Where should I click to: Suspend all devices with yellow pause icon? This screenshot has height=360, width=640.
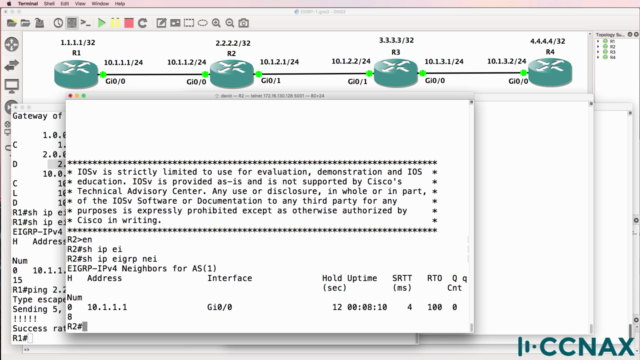116,23
